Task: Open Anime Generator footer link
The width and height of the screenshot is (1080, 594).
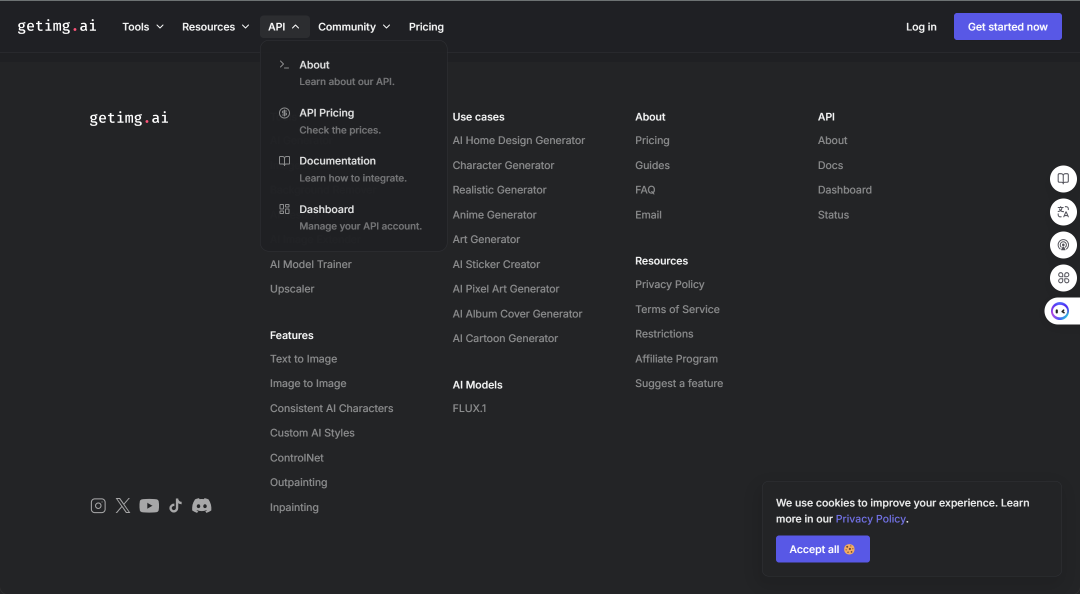Action: pos(495,215)
